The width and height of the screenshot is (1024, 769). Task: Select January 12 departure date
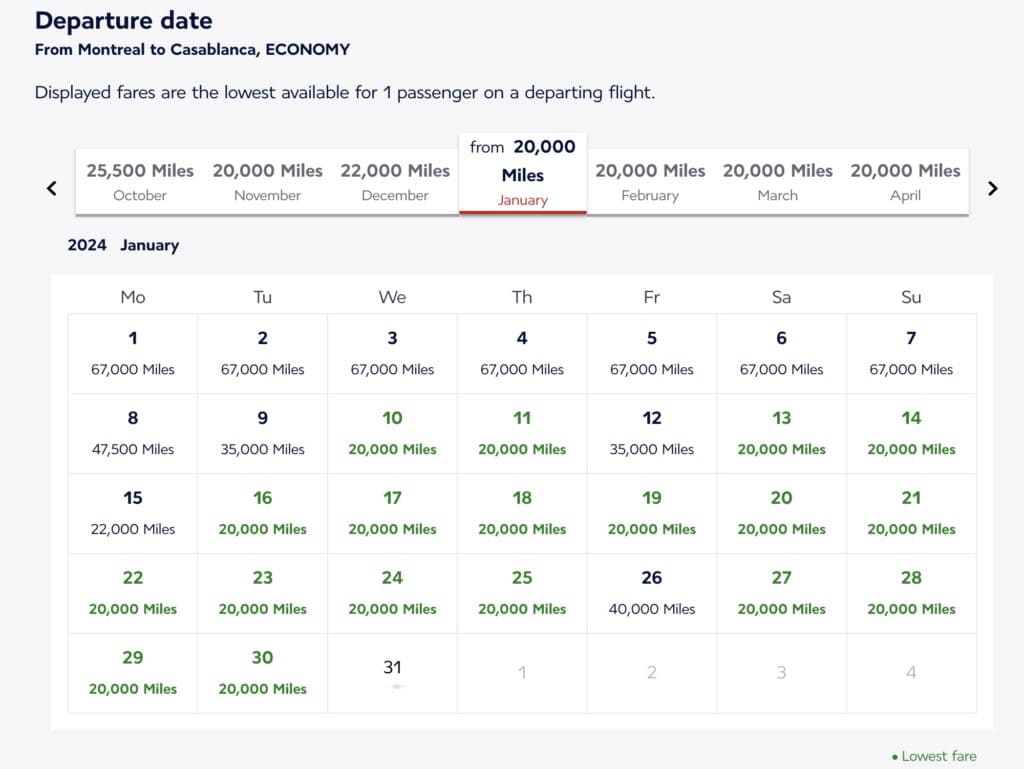click(652, 433)
